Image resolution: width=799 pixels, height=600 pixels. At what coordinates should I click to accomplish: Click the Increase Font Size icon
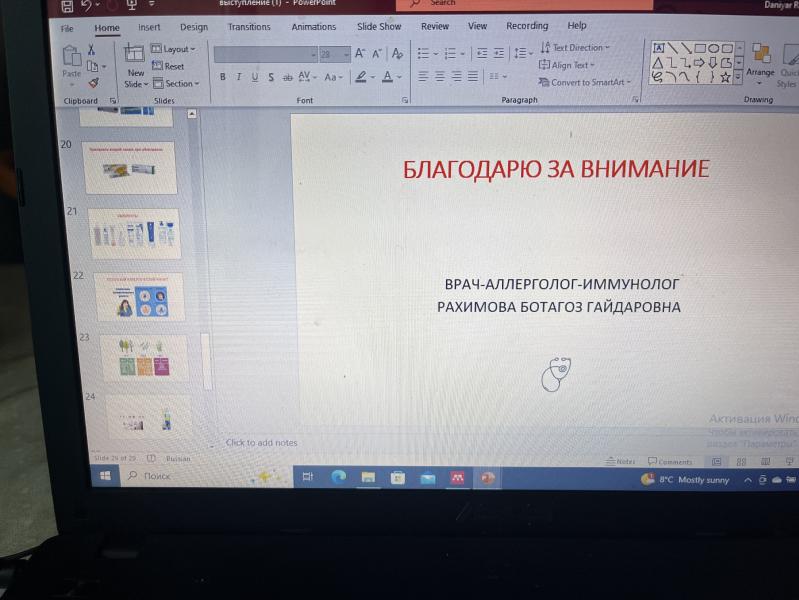[360, 53]
